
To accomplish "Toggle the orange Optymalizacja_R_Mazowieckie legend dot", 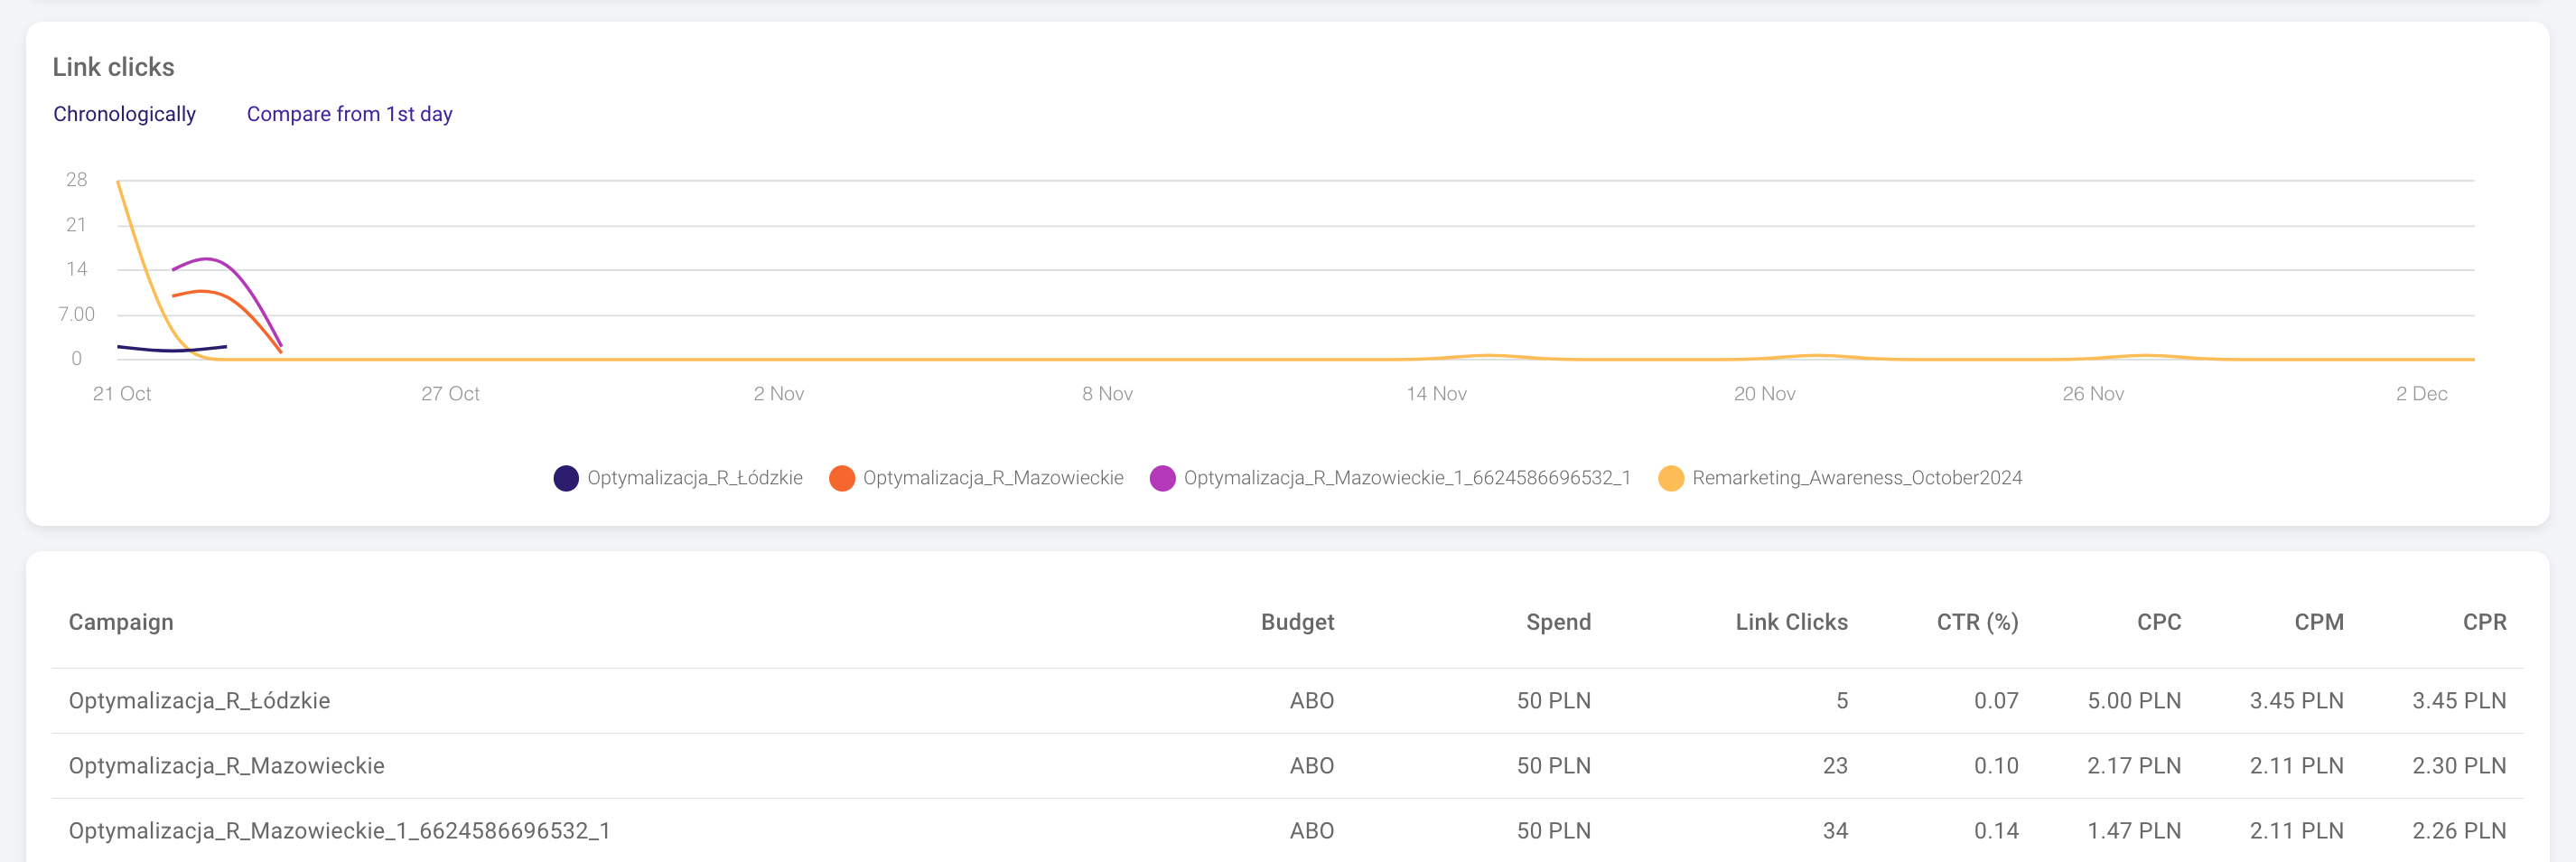I will [x=842, y=478].
